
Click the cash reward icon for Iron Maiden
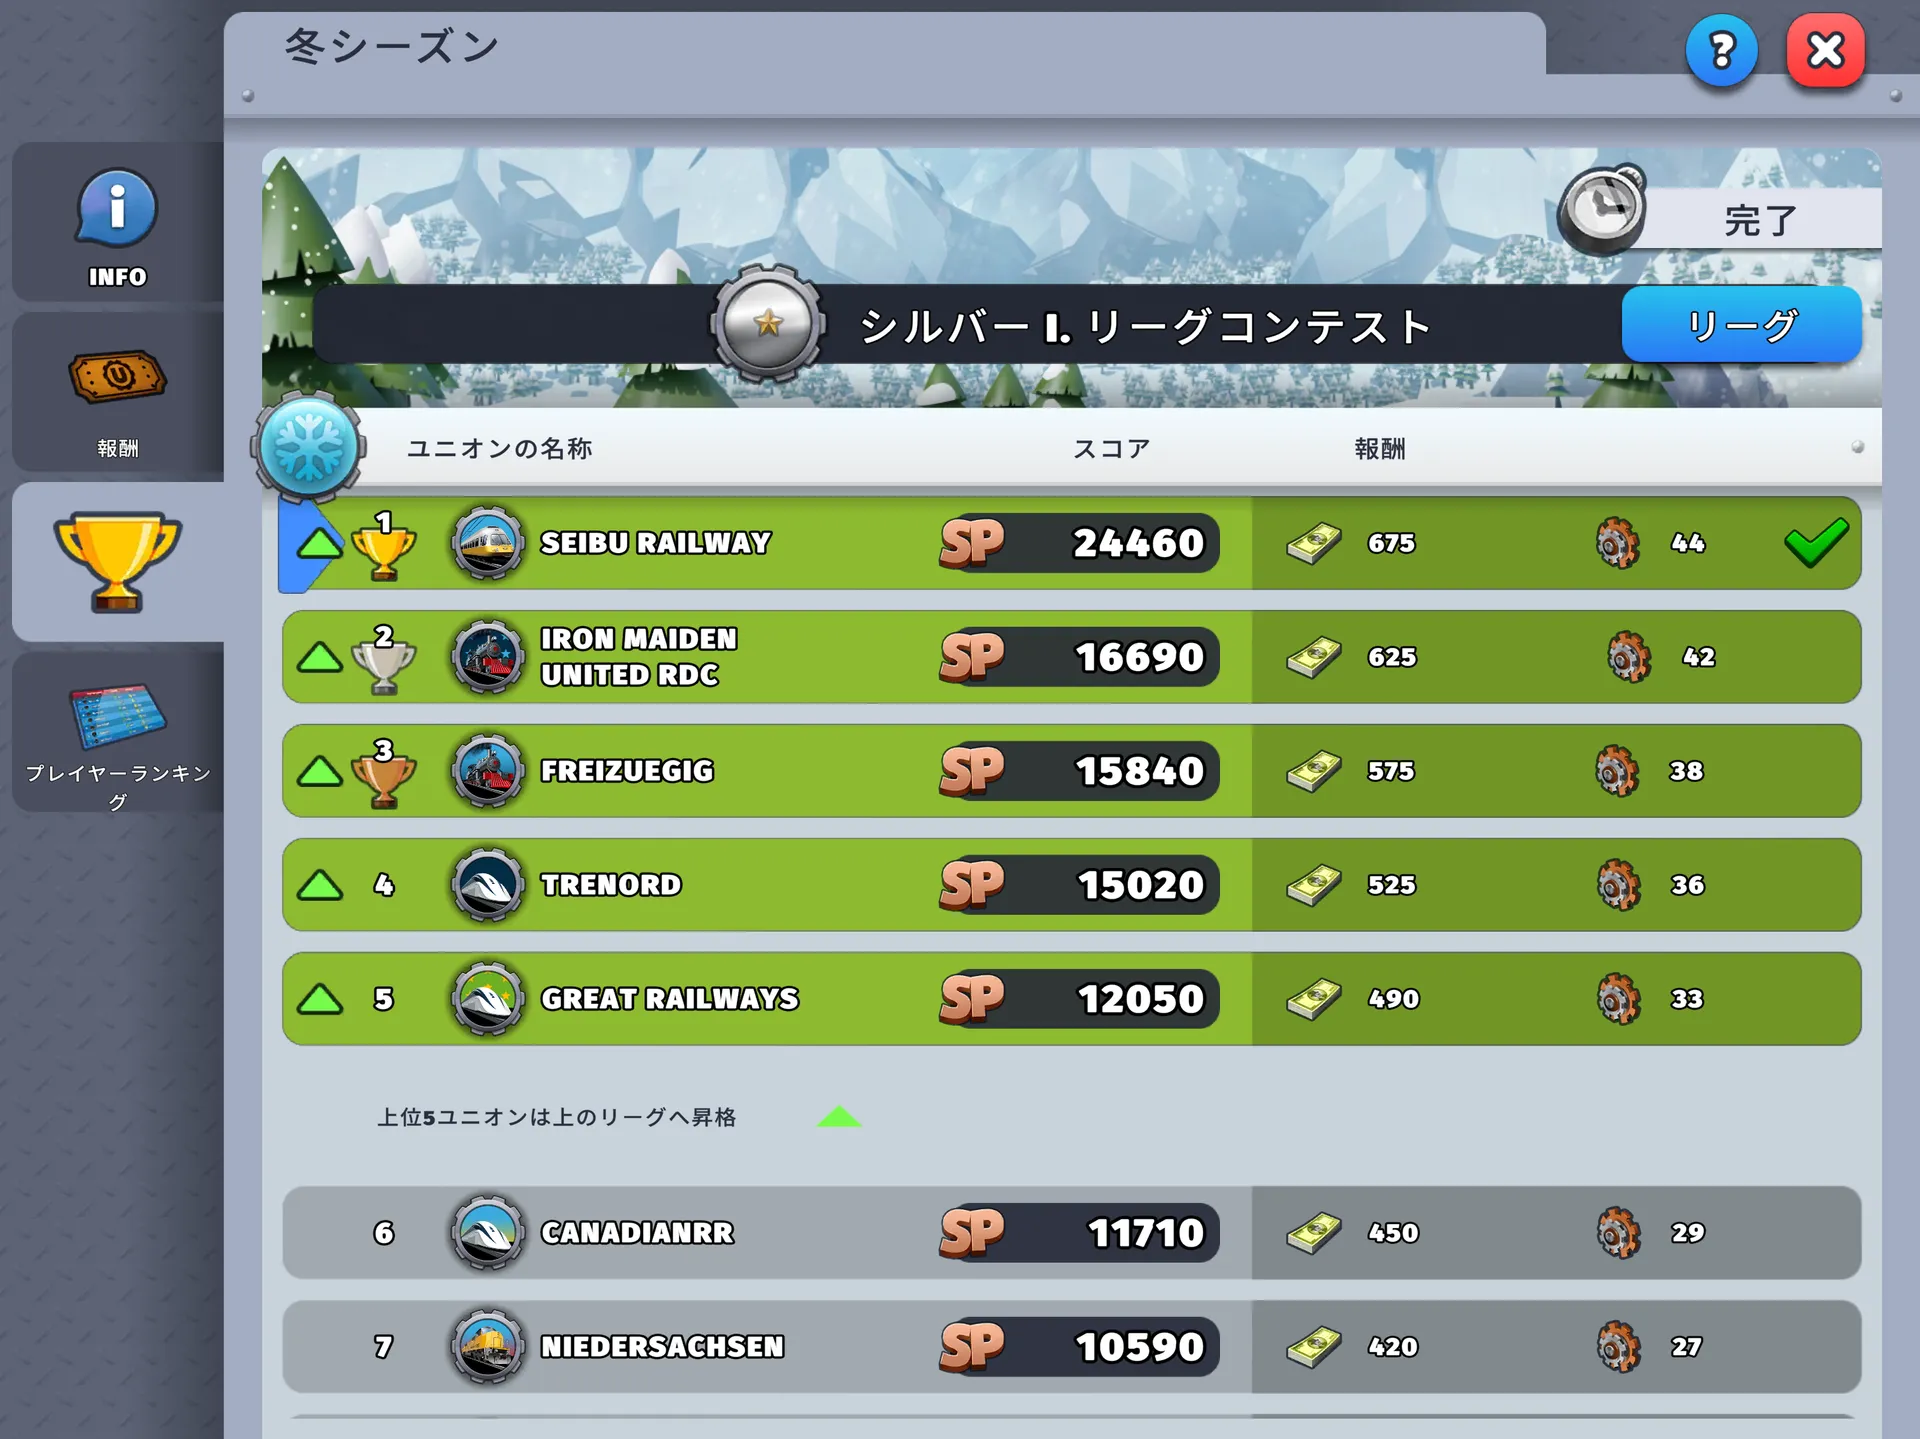pyautogui.click(x=1314, y=657)
